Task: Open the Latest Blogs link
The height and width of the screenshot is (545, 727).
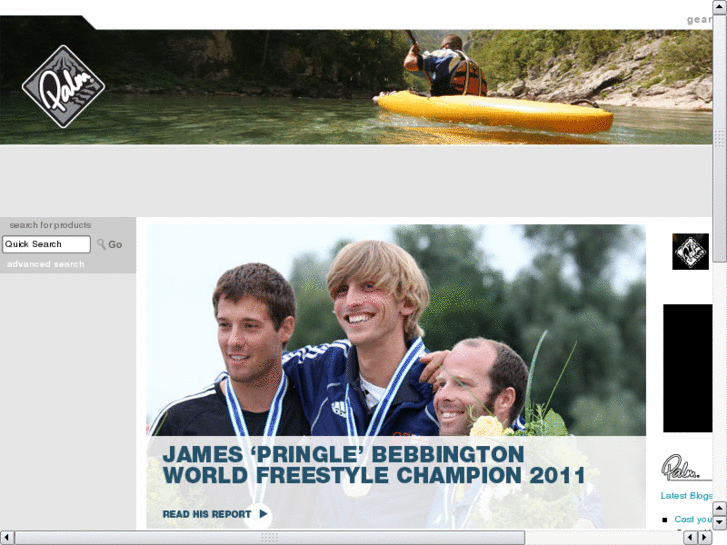Action: (686, 495)
